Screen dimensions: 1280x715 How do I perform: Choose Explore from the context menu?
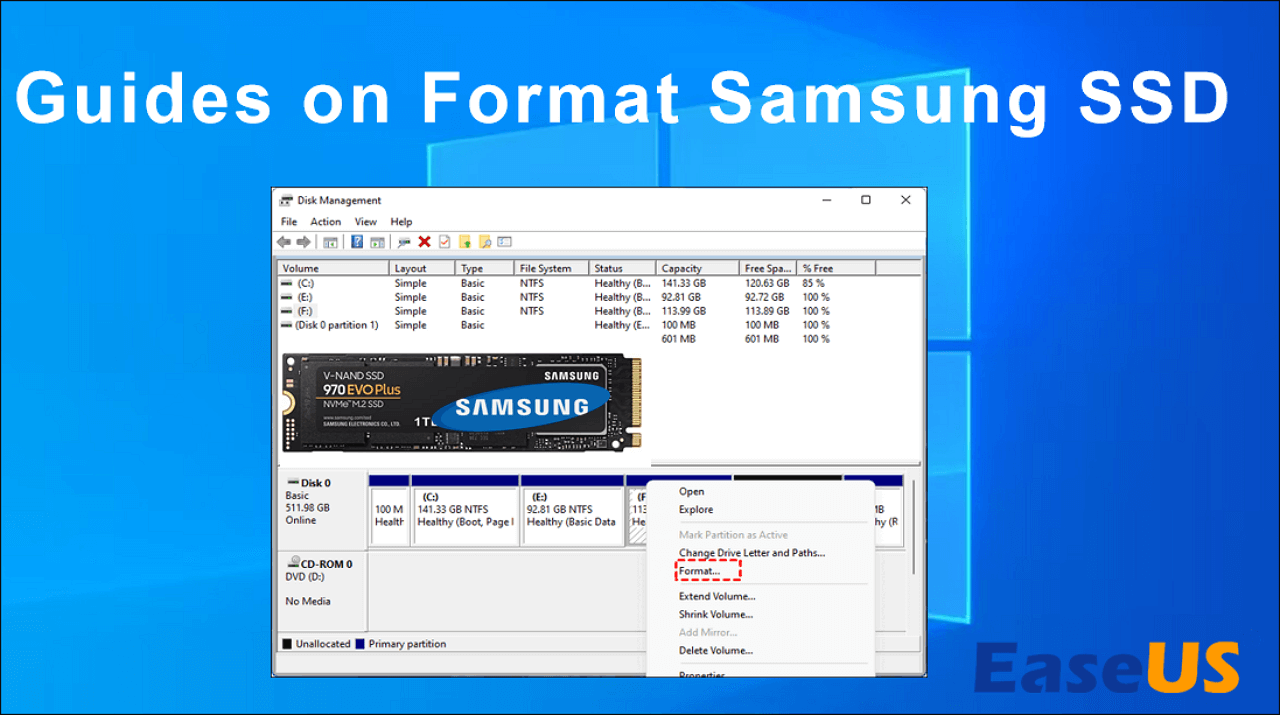tap(696, 510)
